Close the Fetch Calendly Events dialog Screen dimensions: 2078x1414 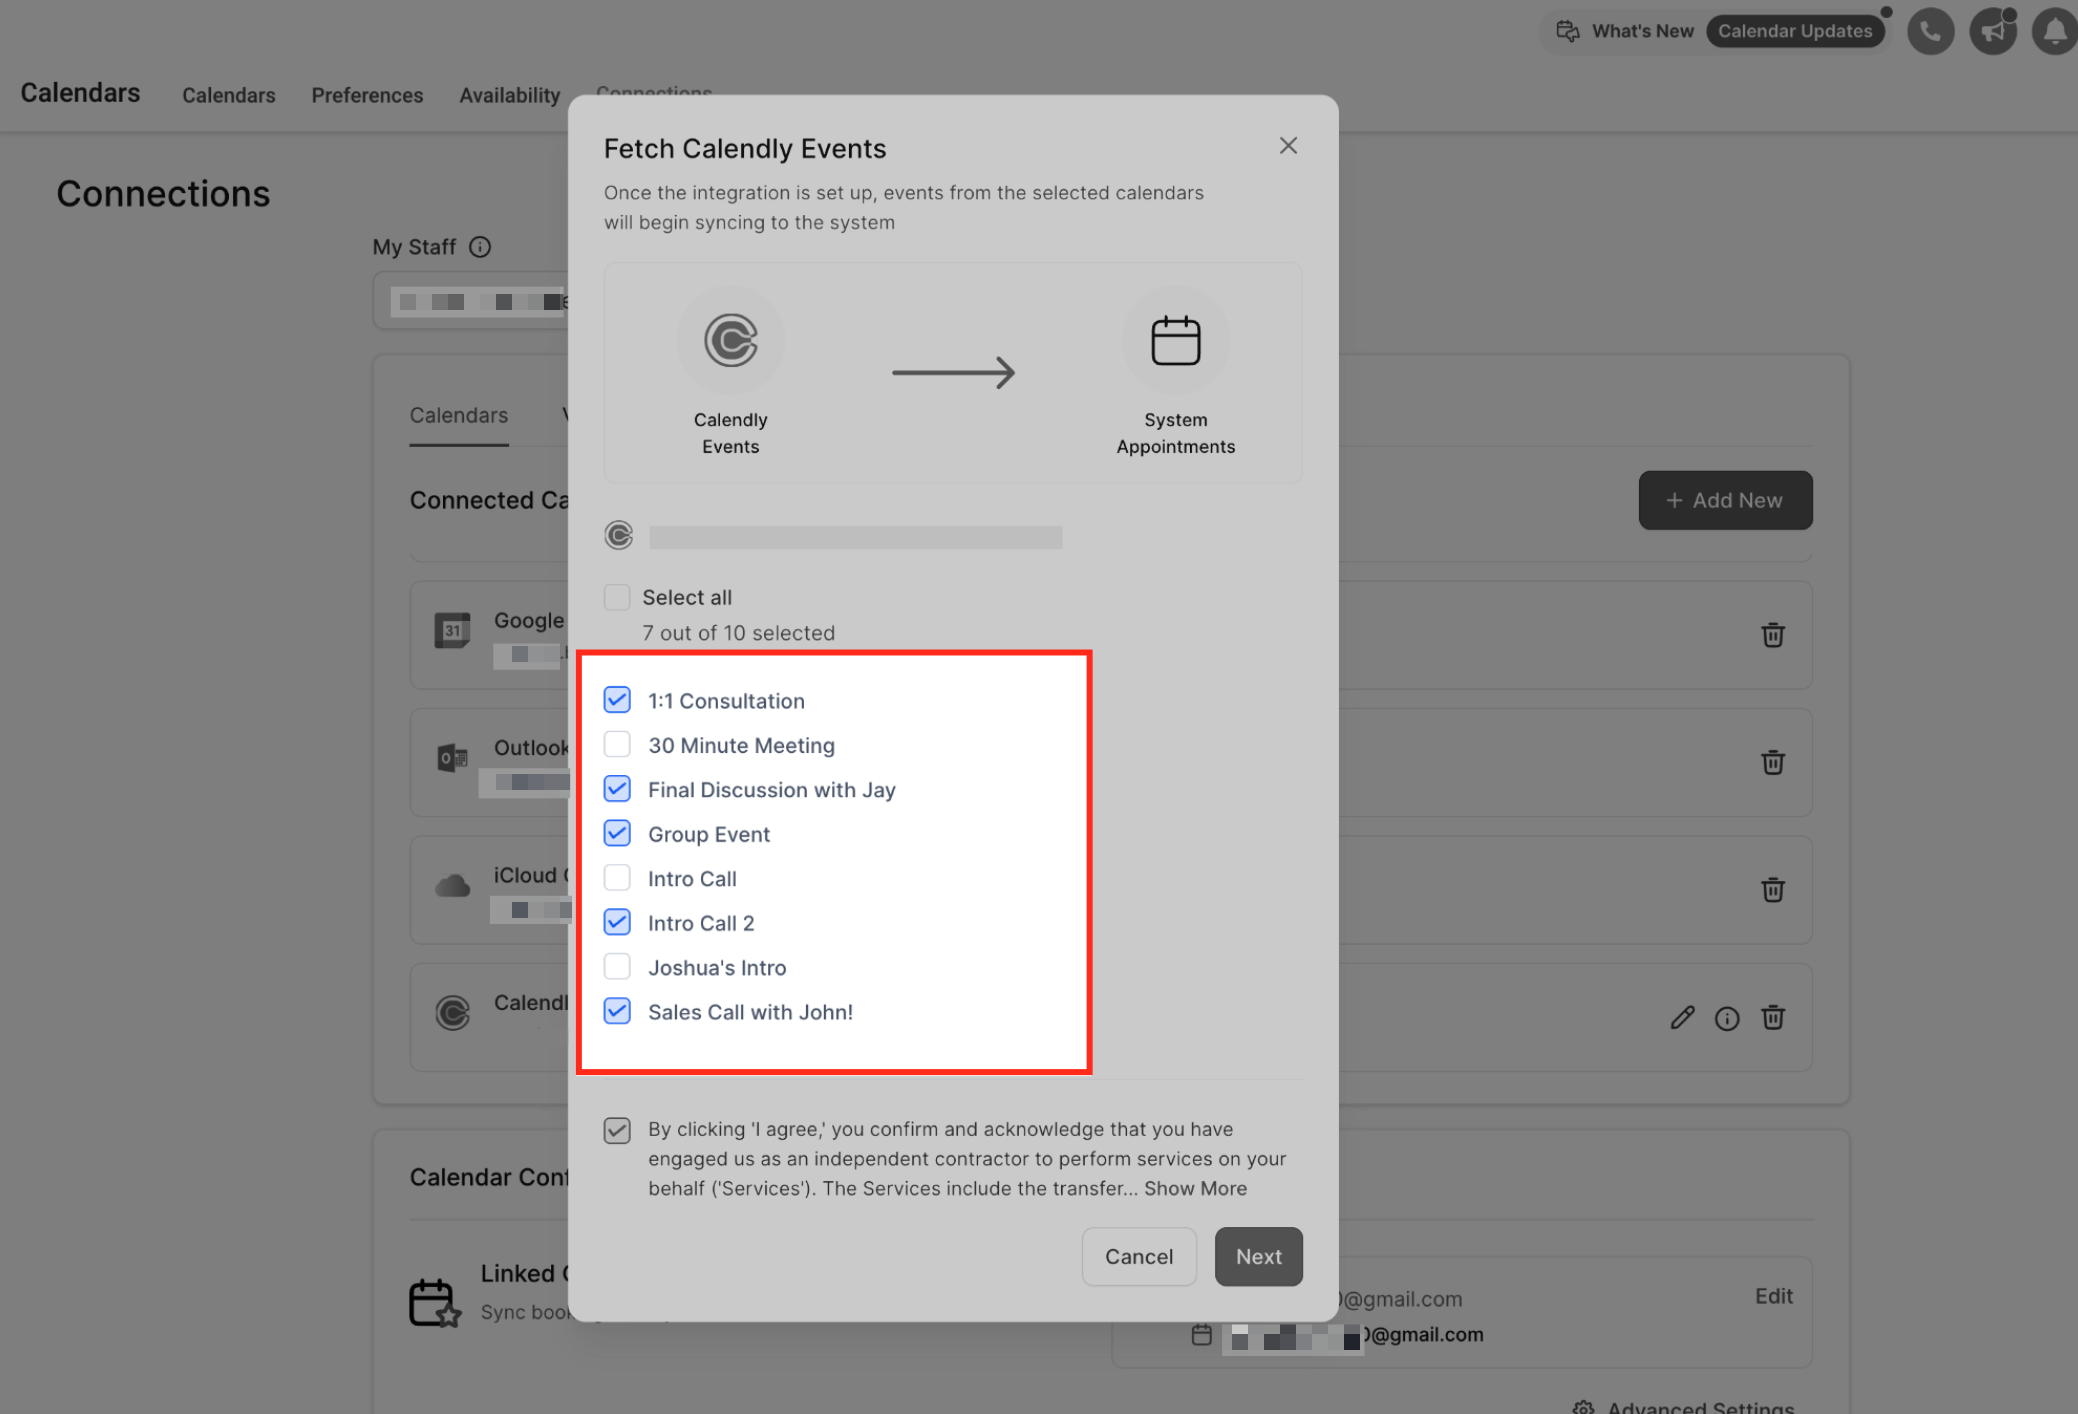(1288, 146)
